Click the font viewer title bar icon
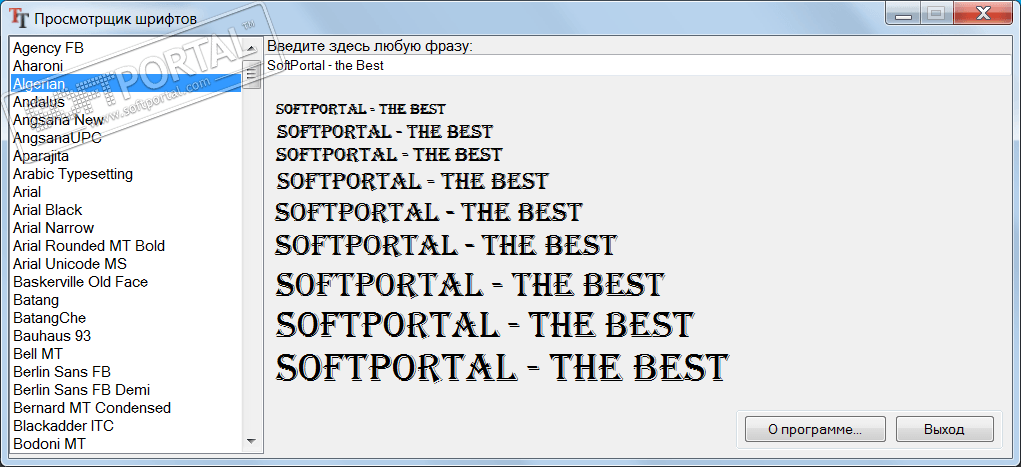This screenshot has height=467, width=1021. pyautogui.click(x=20, y=19)
